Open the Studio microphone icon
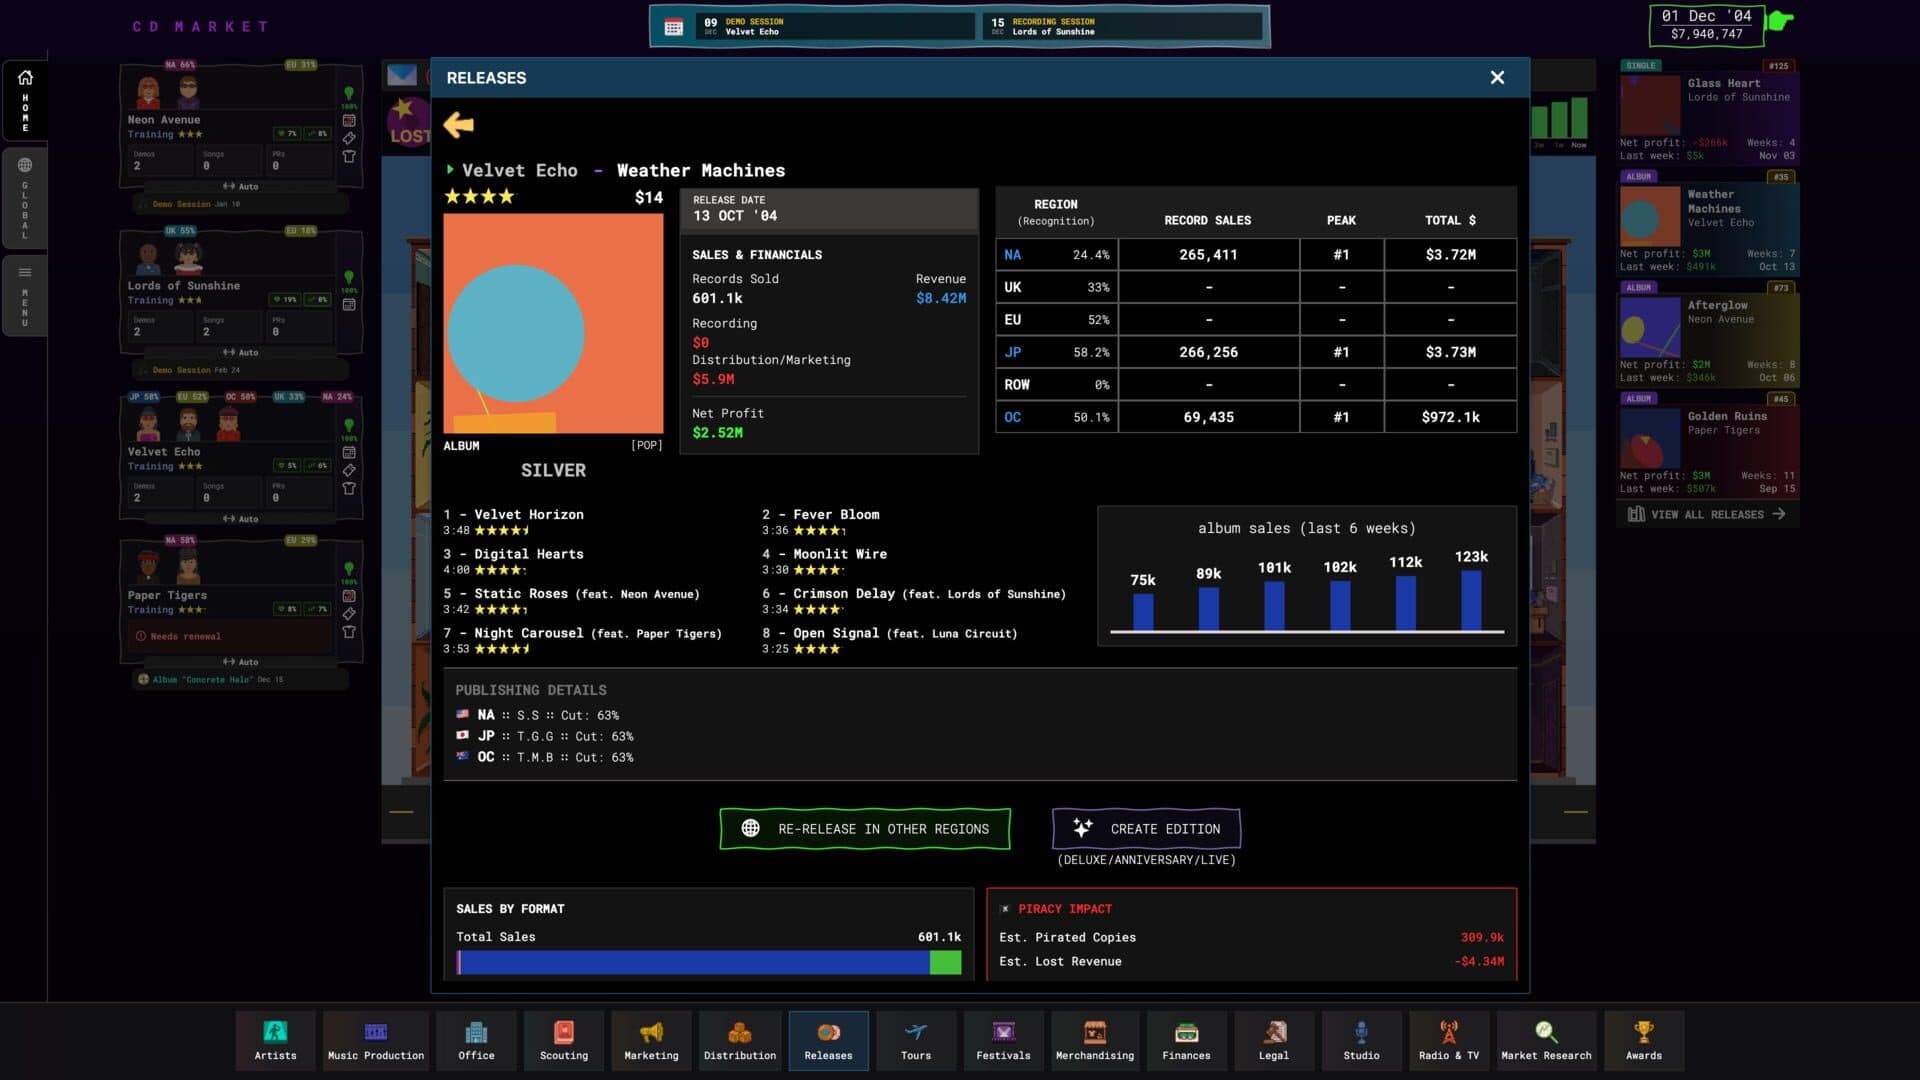Image resolution: width=1920 pixels, height=1080 pixels. pyautogui.click(x=1361, y=1040)
